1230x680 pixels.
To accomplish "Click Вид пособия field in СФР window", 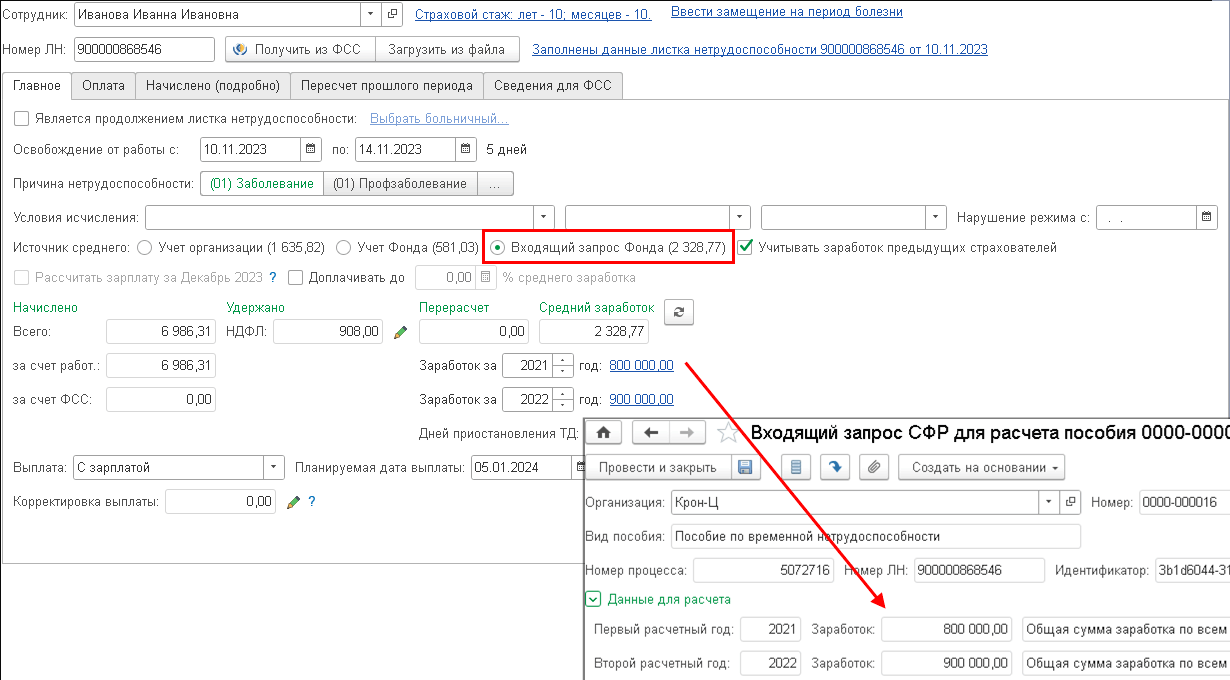I will pos(876,536).
